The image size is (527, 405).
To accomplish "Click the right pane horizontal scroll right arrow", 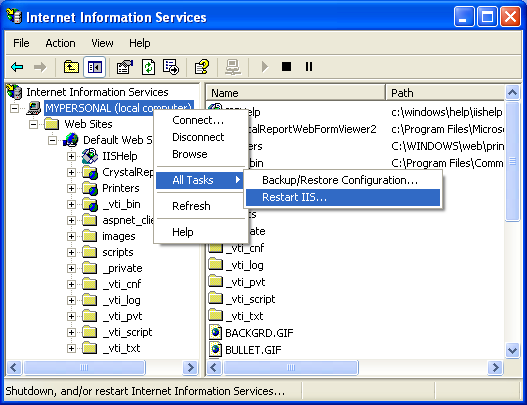I will tap(495, 367).
